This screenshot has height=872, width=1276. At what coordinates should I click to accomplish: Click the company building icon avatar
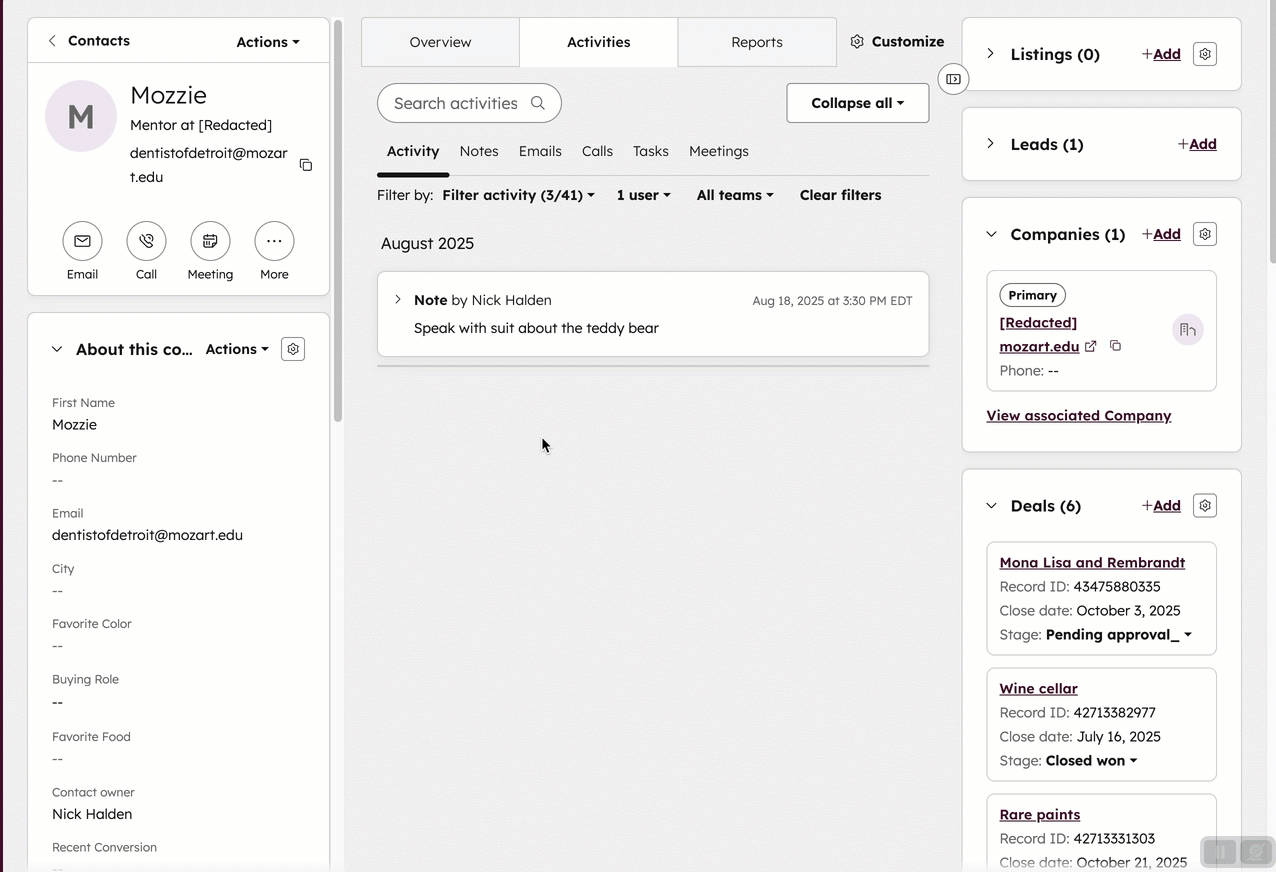tap(1187, 329)
